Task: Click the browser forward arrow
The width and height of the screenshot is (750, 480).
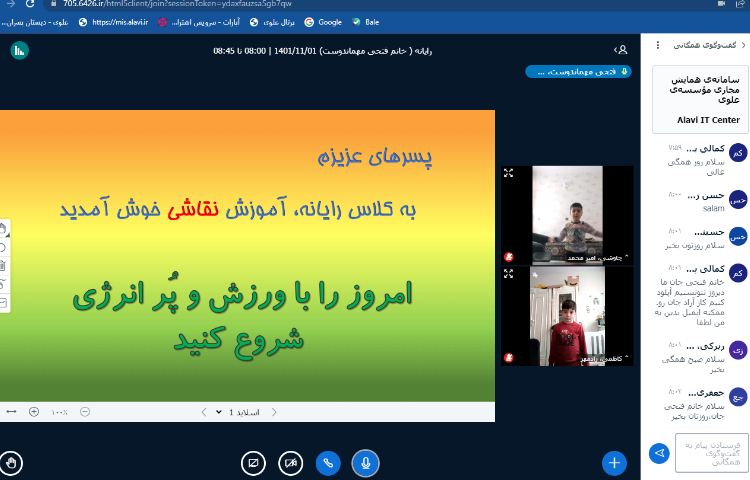Action: pos(10,4)
